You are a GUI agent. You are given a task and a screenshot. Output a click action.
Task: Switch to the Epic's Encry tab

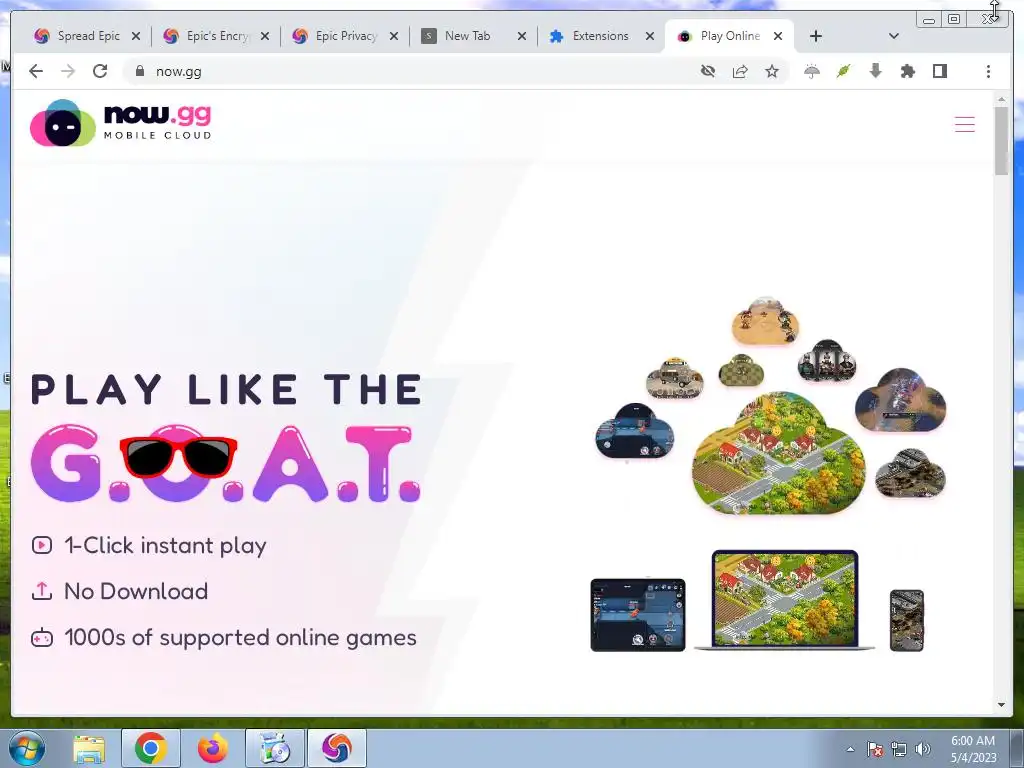(x=216, y=36)
